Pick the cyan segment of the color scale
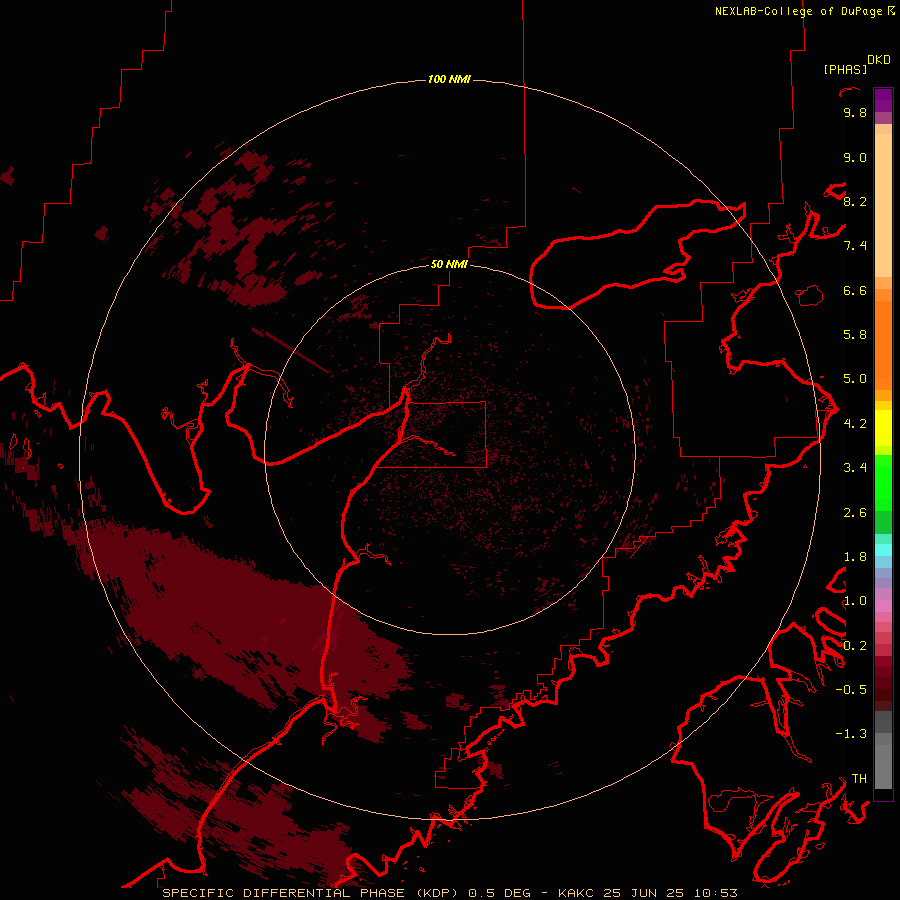Screen dimensions: 900x900 click(x=883, y=550)
